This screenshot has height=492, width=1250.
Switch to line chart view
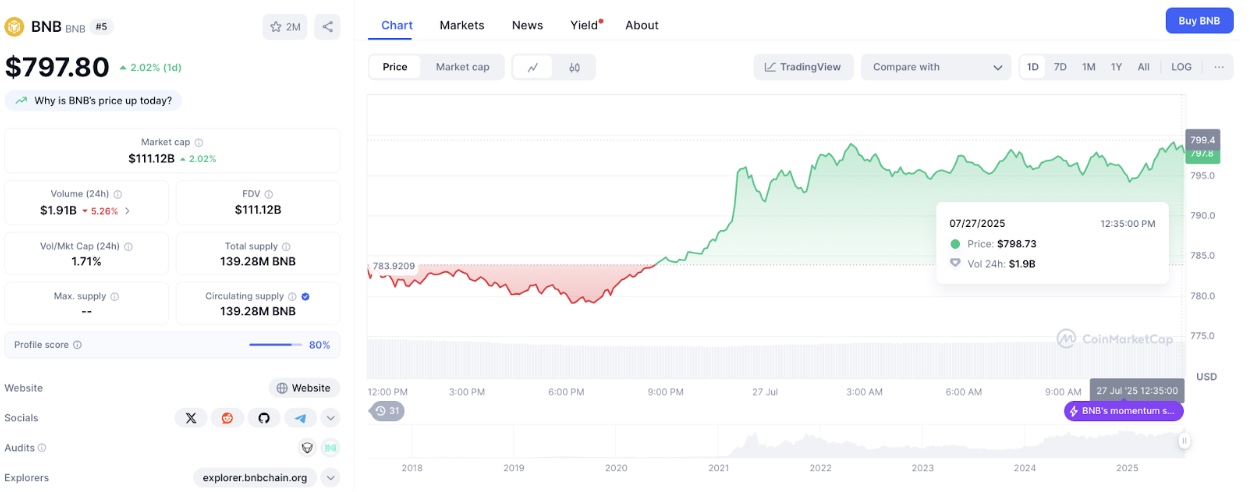point(534,67)
